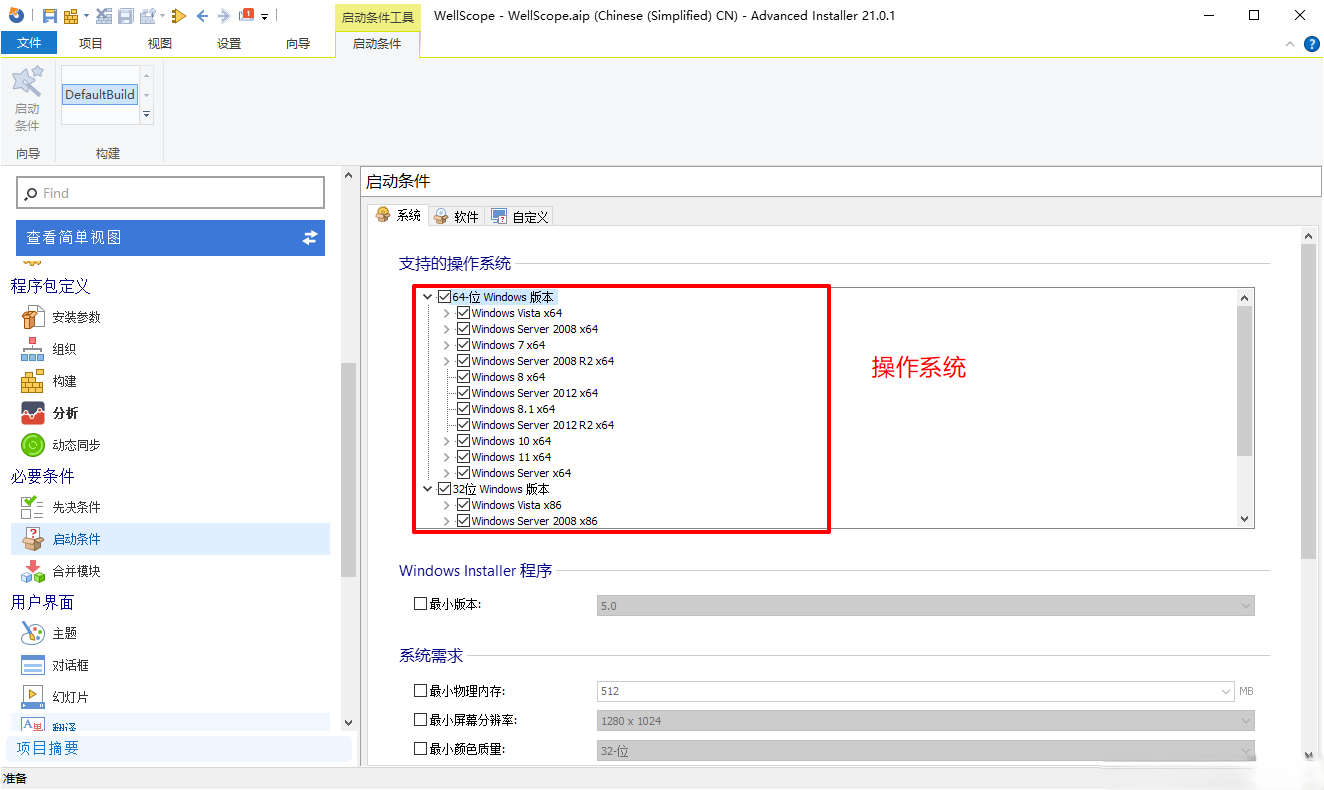Toggle the 32位 Windows 版本 checkbox
1324x790 pixels.
point(445,489)
